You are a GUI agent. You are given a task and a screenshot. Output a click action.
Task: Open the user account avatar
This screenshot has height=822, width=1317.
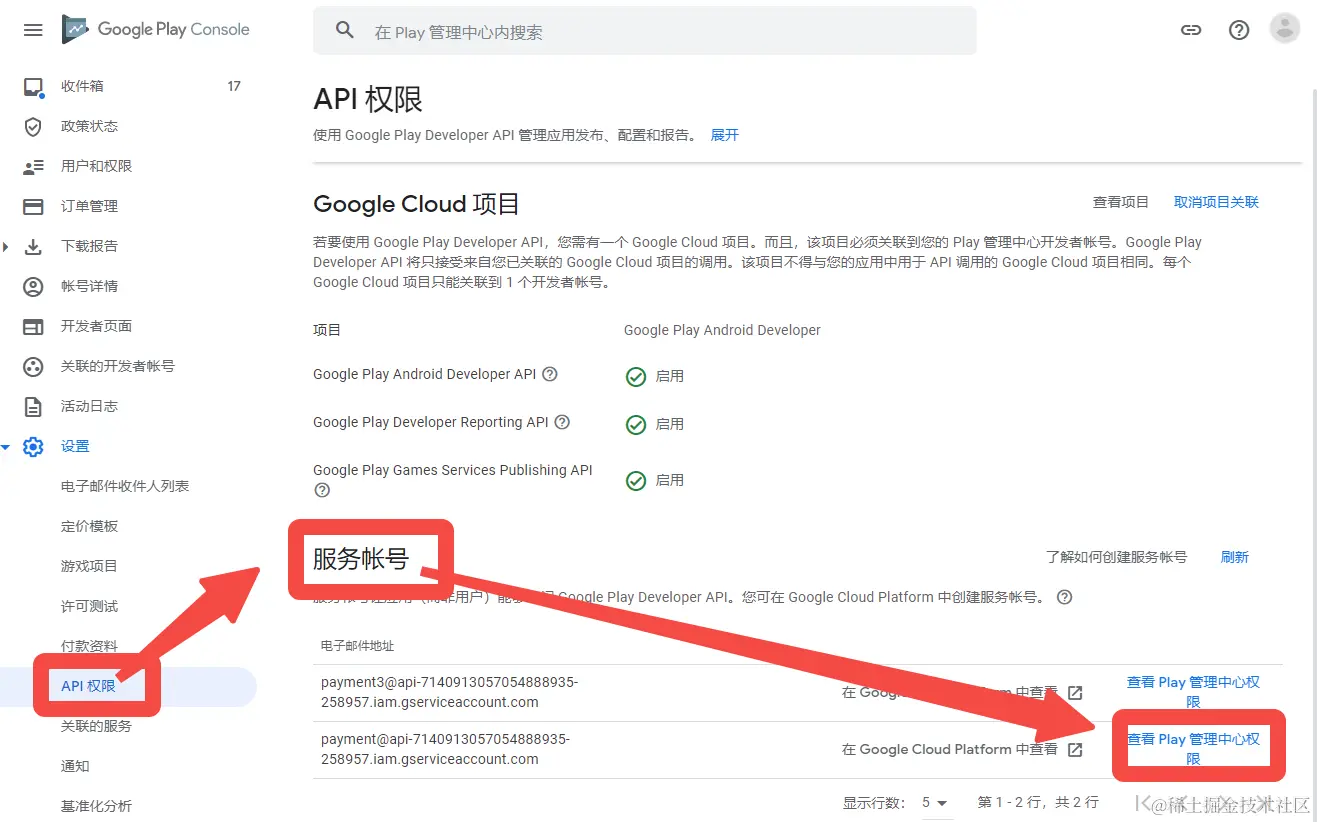tap(1284, 29)
